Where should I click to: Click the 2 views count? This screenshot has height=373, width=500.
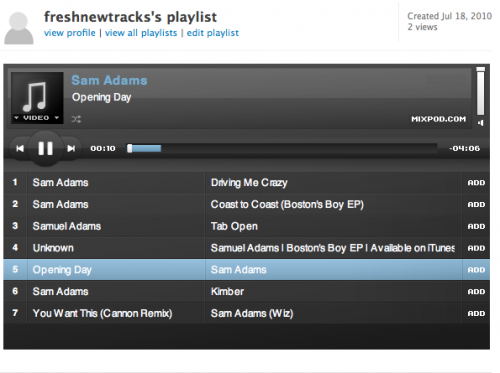tap(422, 27)
